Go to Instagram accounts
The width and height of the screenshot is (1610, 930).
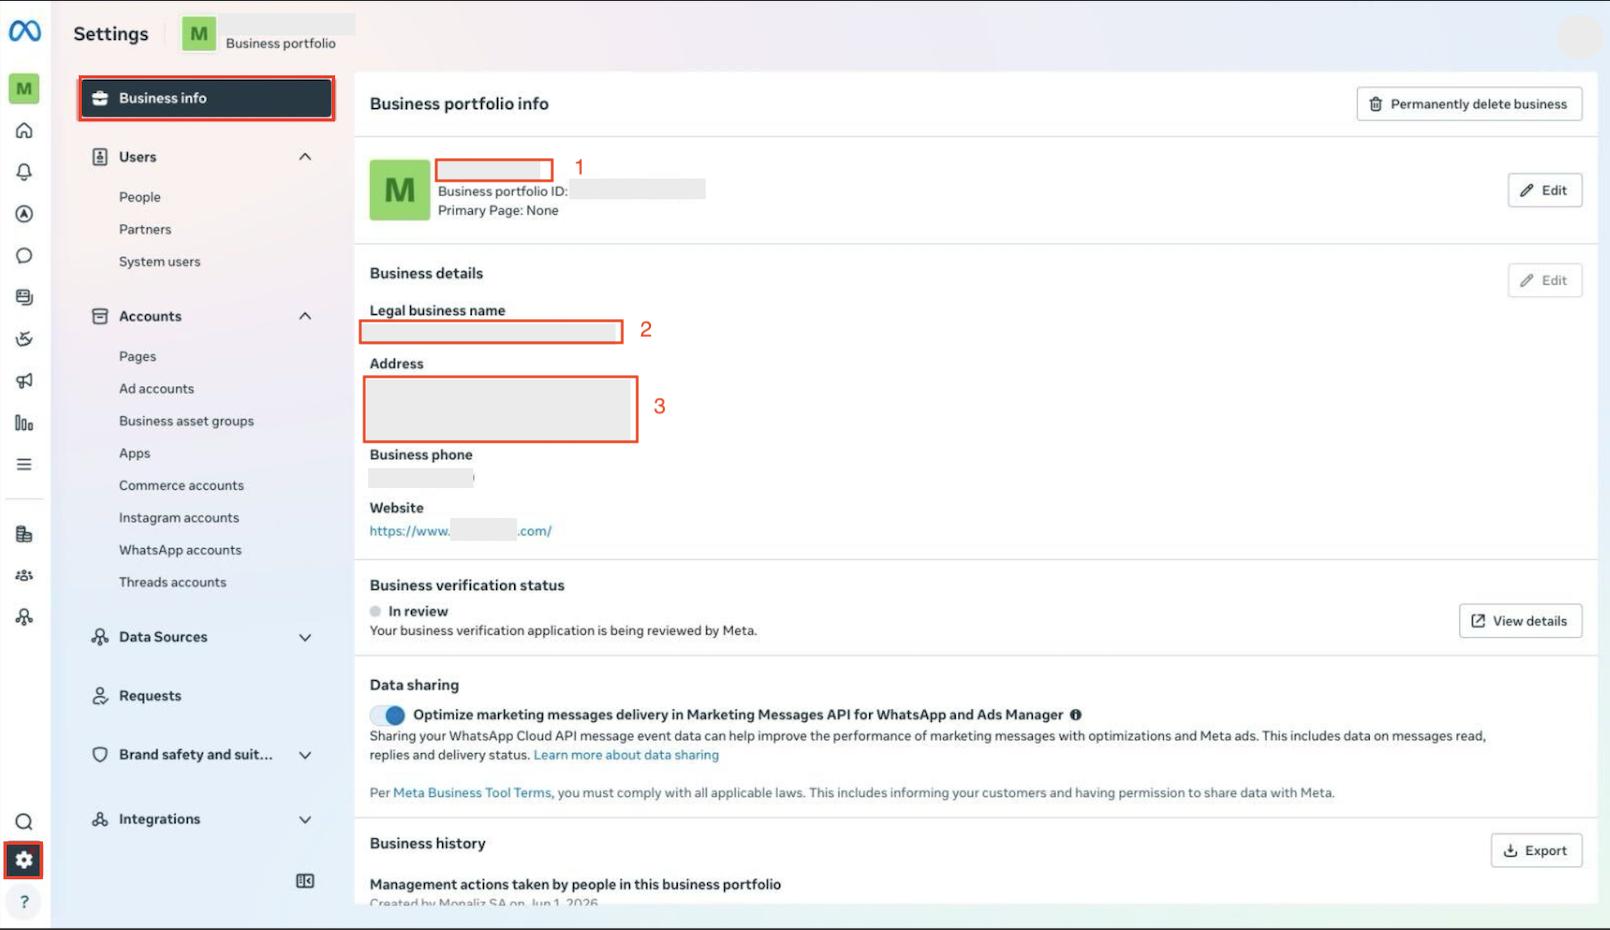[x=179, y=518]
